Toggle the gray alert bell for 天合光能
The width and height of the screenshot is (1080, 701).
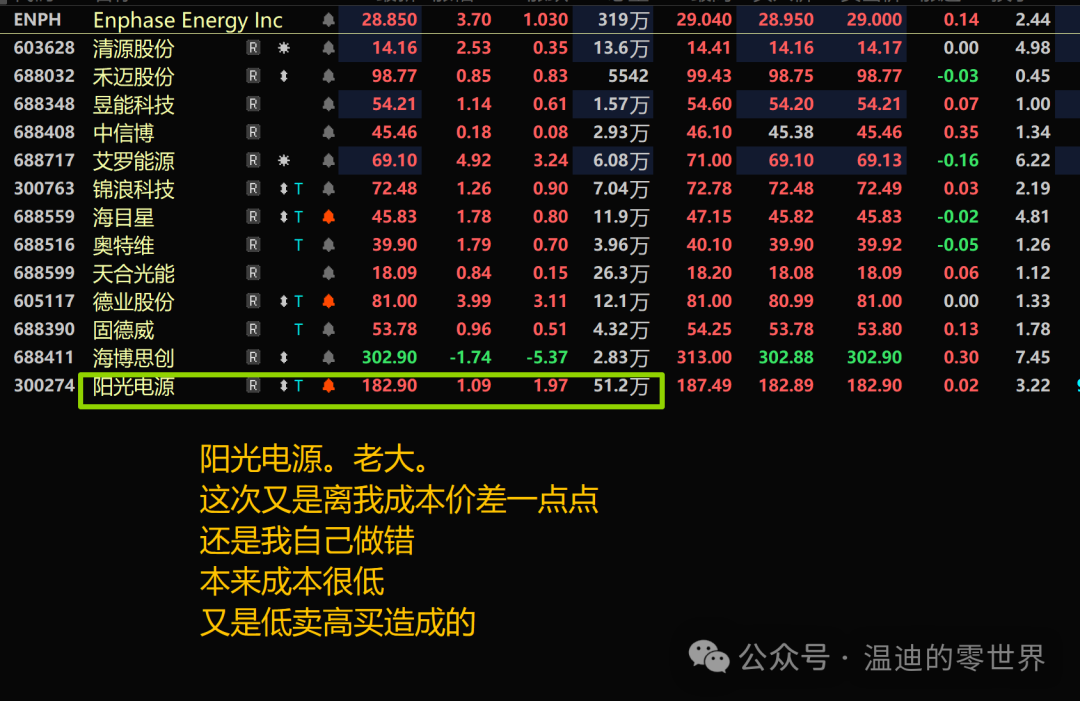[x=329, y=273]
